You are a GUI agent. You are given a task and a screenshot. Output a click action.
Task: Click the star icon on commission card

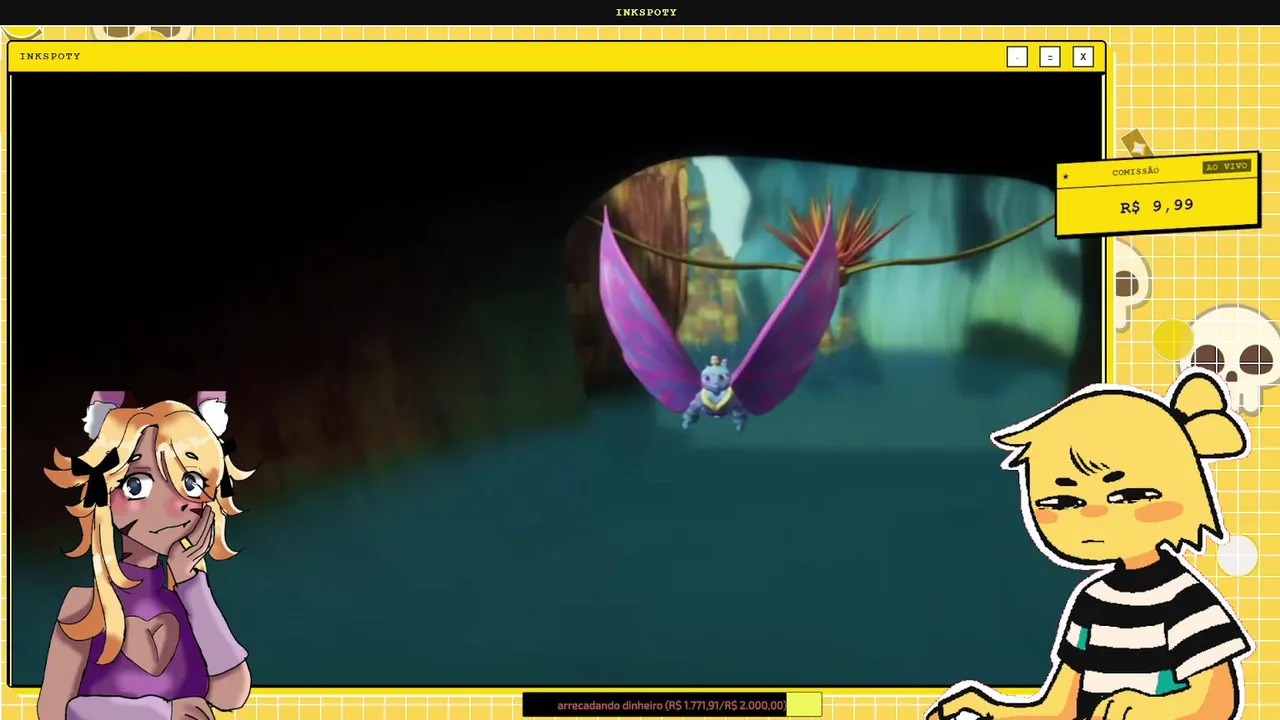point(1066,177)
